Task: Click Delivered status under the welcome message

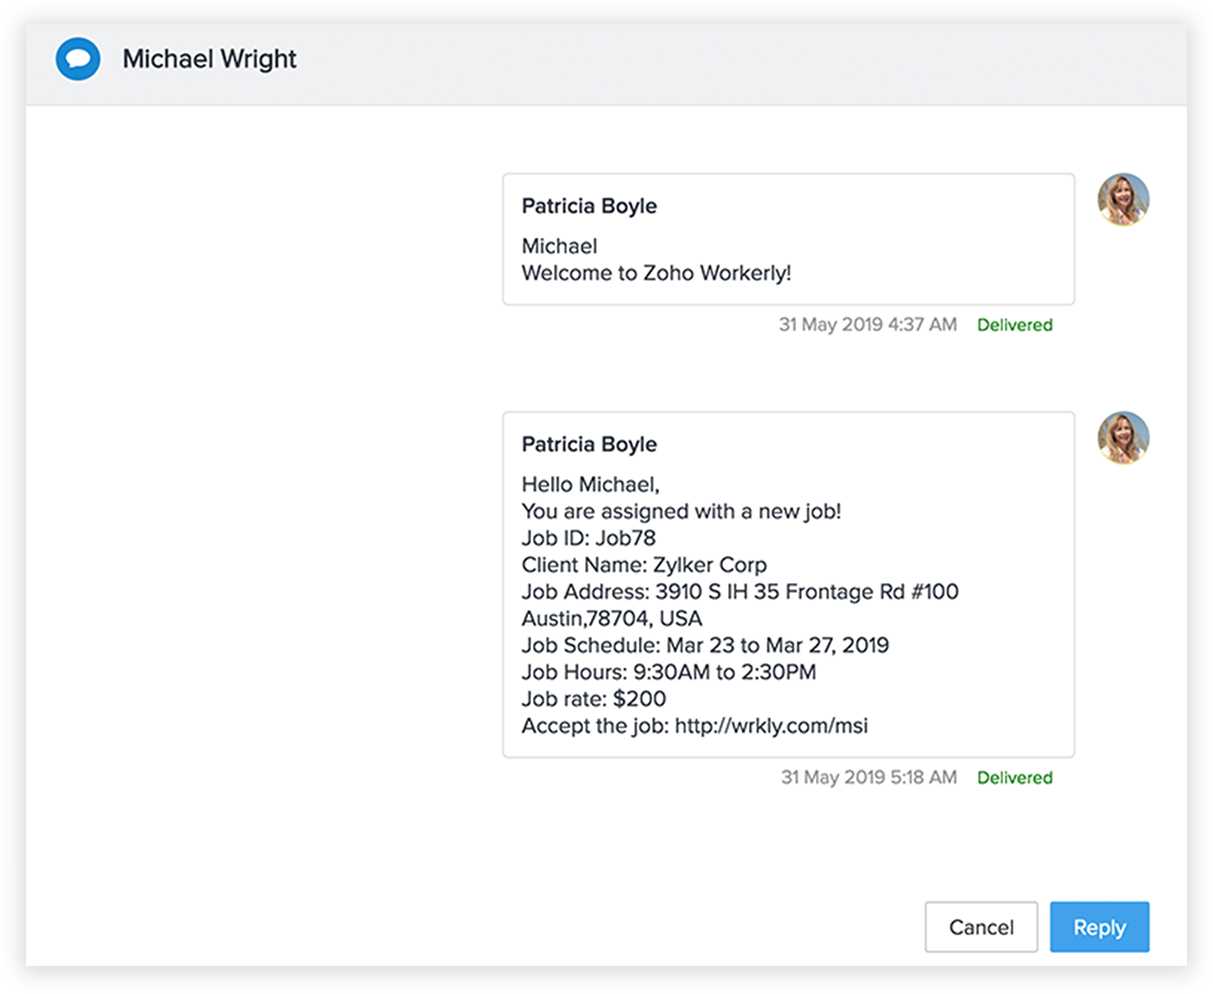Action: 1014,325
